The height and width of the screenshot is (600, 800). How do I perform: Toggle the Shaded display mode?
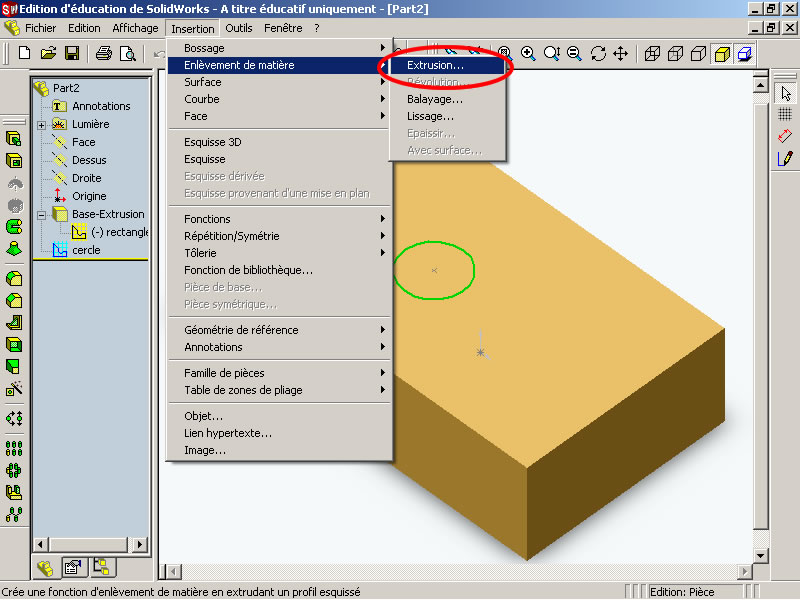[x=722, y=54]
